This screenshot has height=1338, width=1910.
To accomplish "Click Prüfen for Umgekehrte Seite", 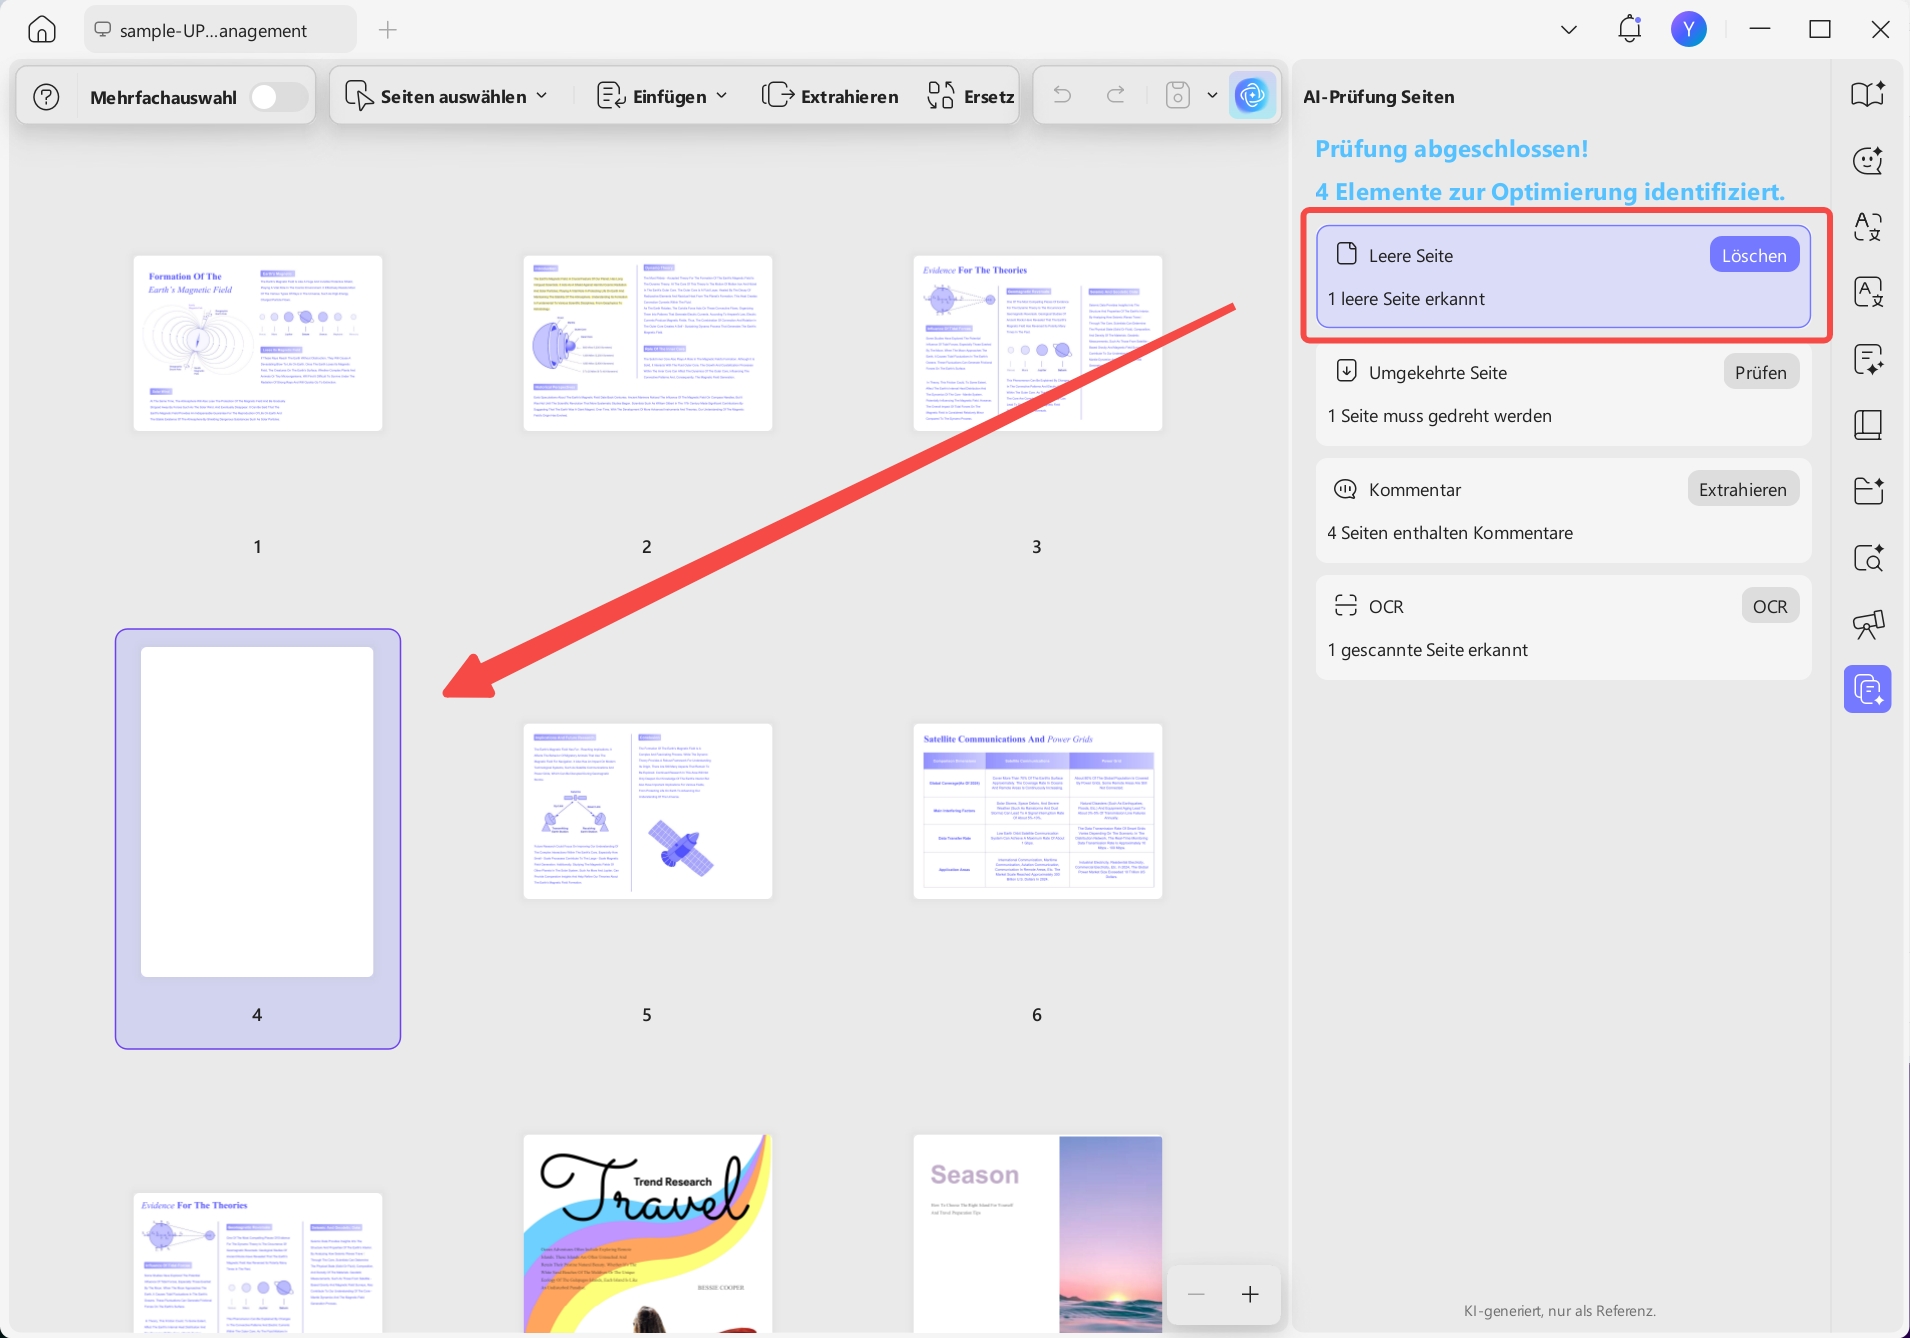I will point(1760,372).
